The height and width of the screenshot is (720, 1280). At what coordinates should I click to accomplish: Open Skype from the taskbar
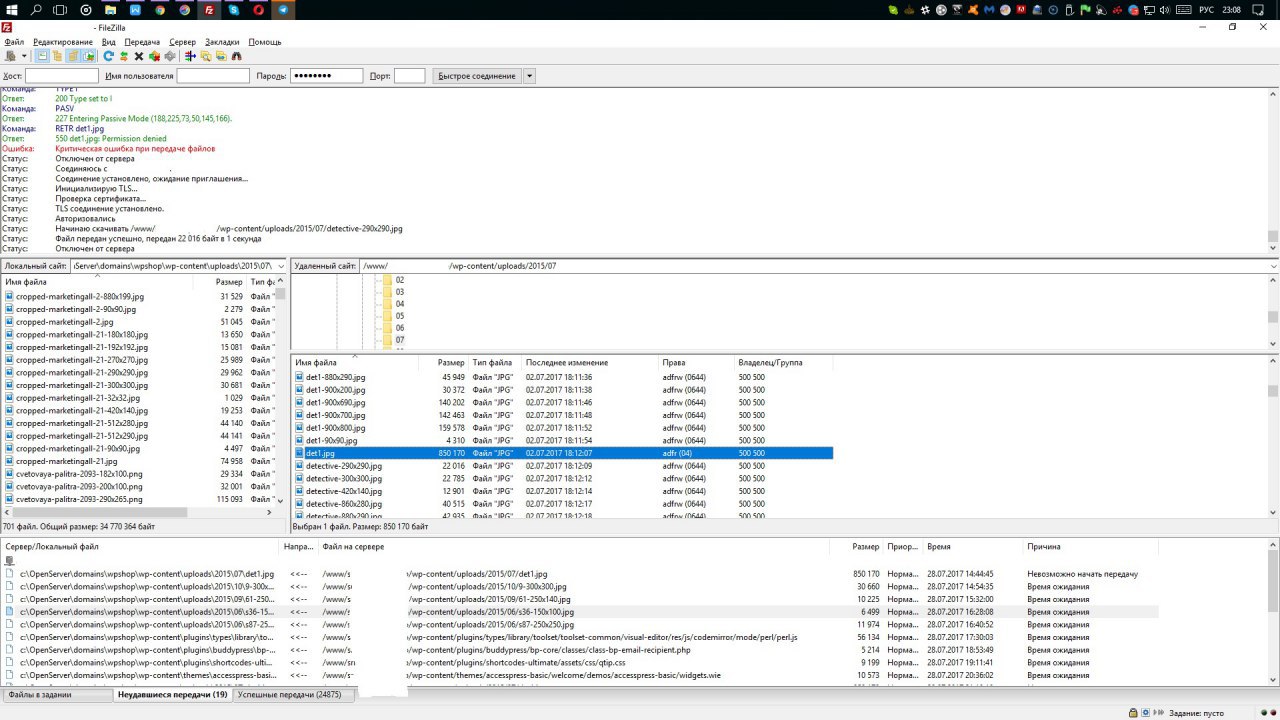(234, 10)
